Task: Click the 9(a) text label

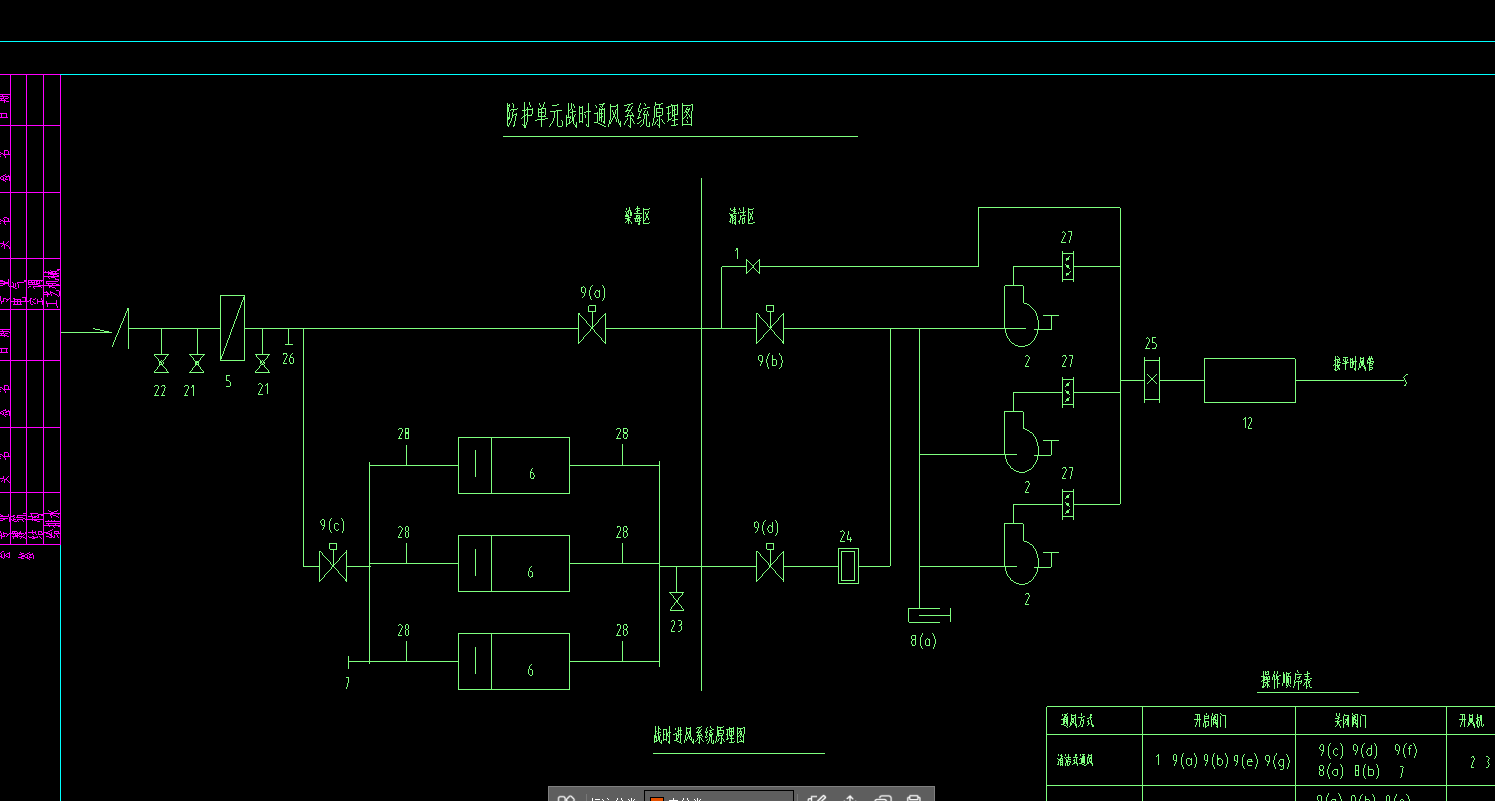Action: point(593,293)
